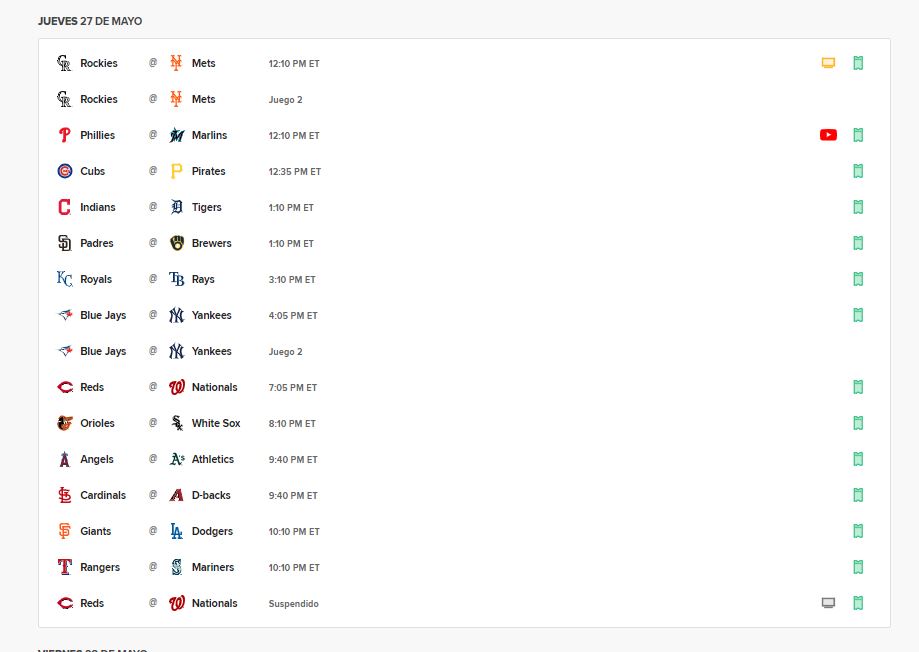Click the Padres team logo
This screenshot has width=919, height=652.
(x=65, y=243)
